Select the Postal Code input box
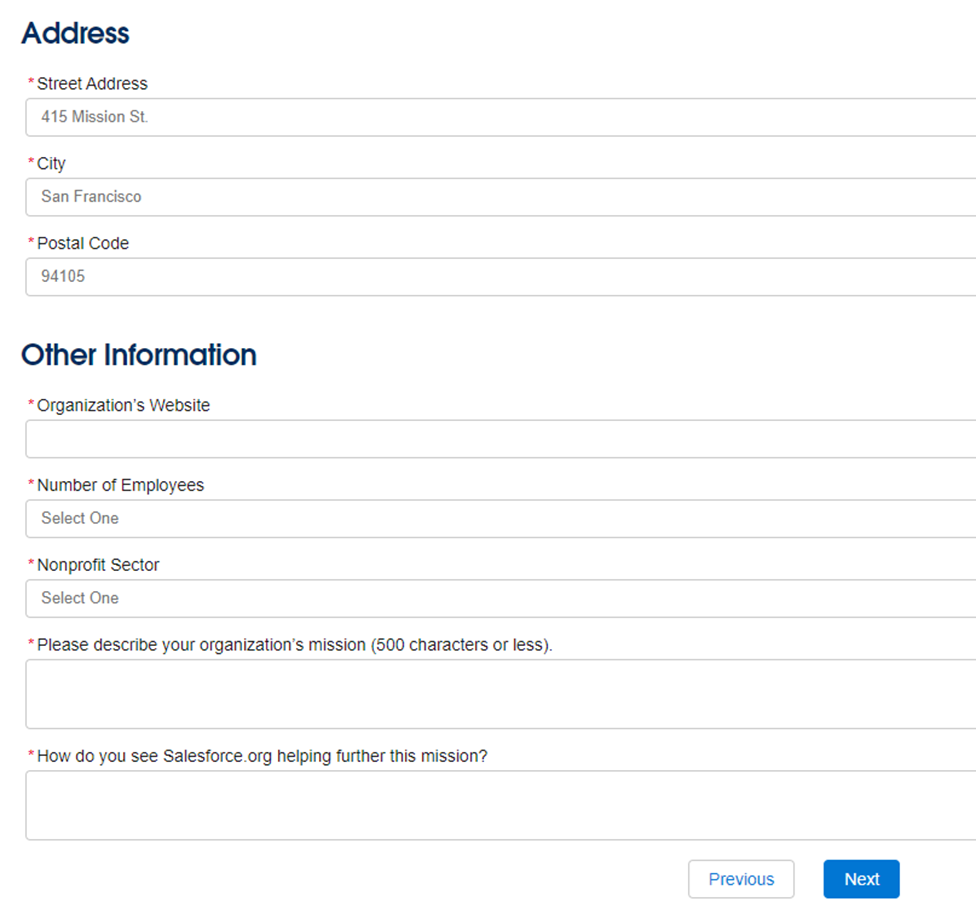The image size is (976, 919). pos(500,277)
